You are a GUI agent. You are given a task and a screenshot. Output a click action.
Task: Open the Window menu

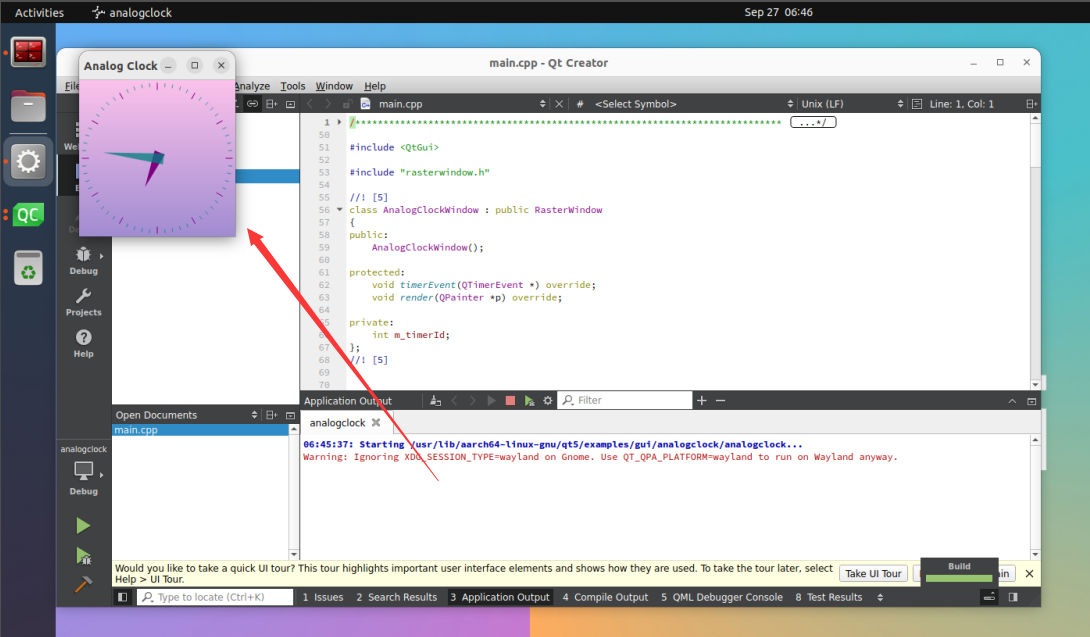point(334,86)
